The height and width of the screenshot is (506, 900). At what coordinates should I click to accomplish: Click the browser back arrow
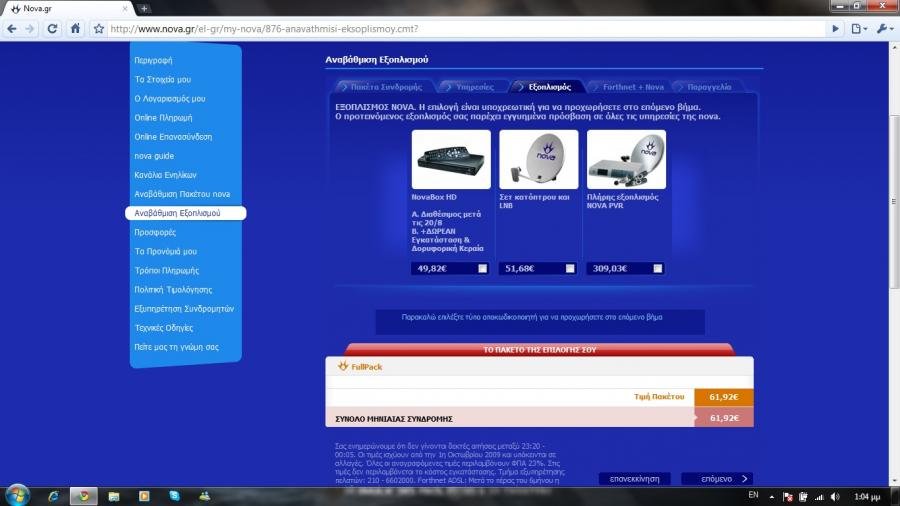pyautogui.click(x=11, y=29)
